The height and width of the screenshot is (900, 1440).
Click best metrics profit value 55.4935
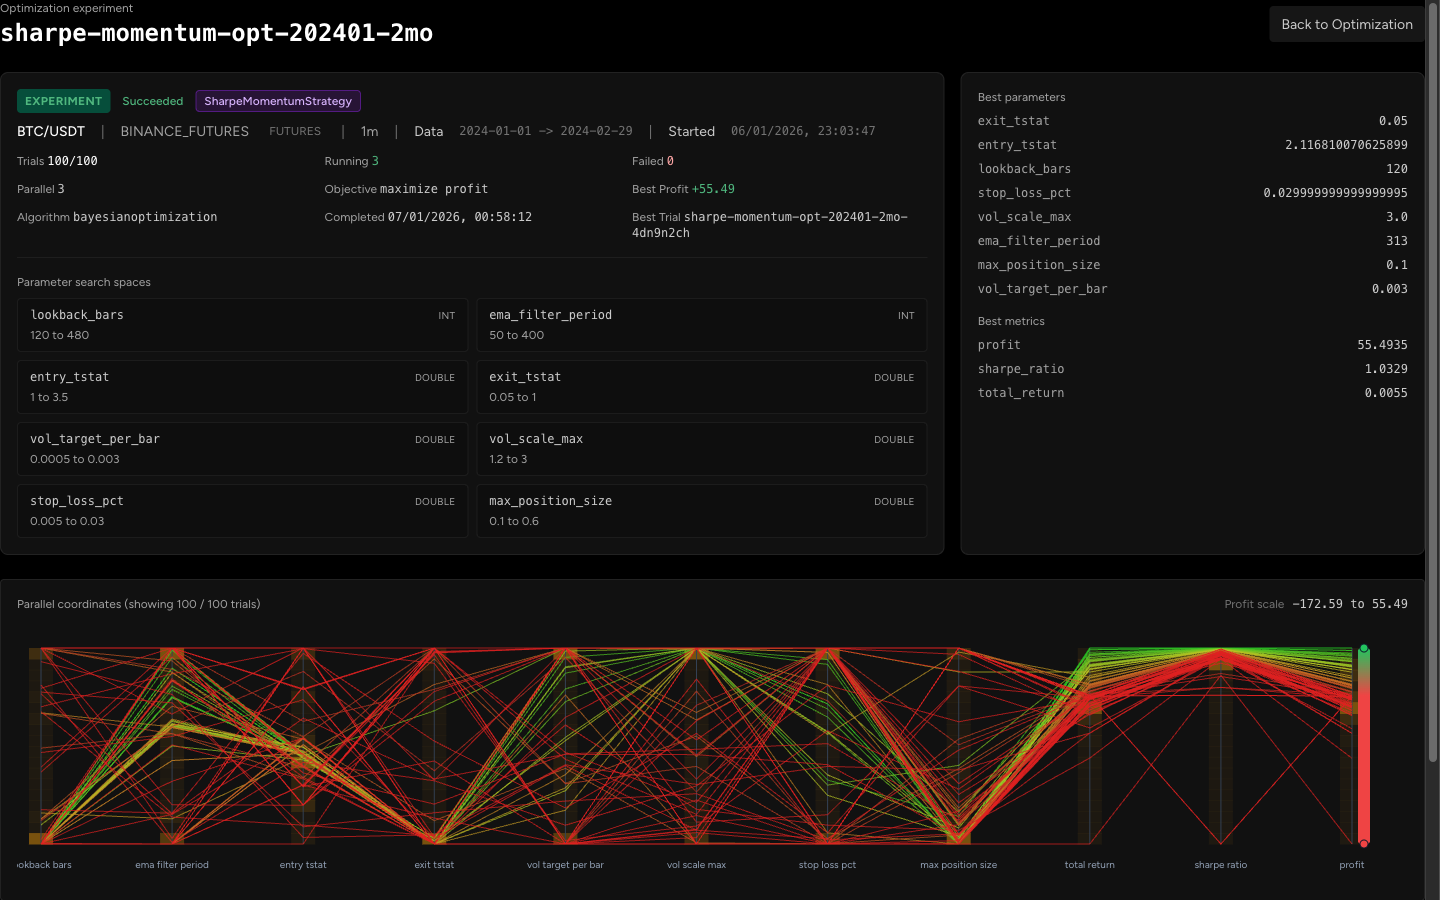pyautogui.click(x=1382, y=345)
